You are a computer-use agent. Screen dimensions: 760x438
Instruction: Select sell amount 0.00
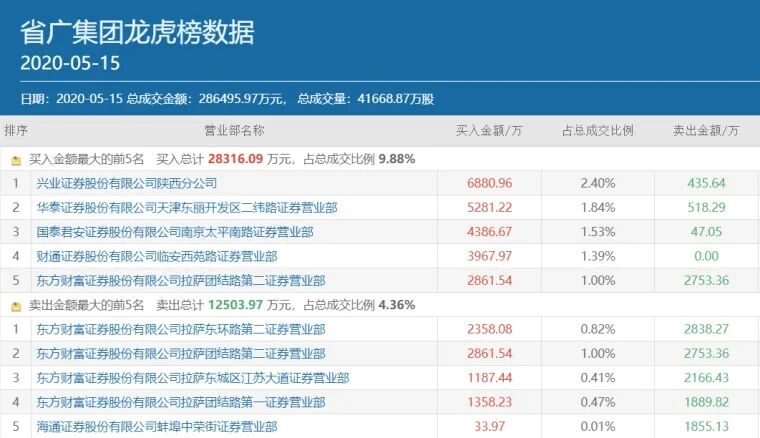click(x=706, y=256)
